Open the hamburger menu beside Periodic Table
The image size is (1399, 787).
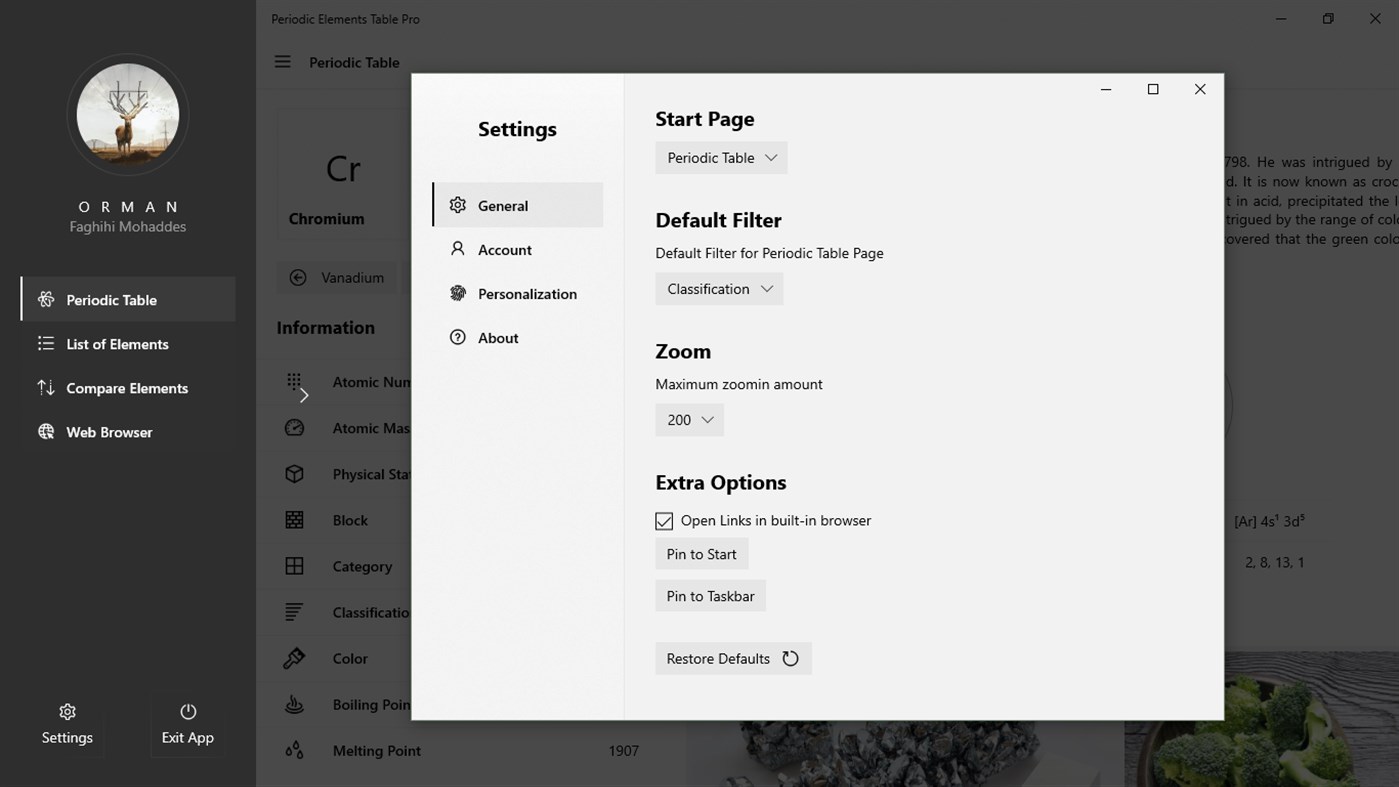(283, 62)
